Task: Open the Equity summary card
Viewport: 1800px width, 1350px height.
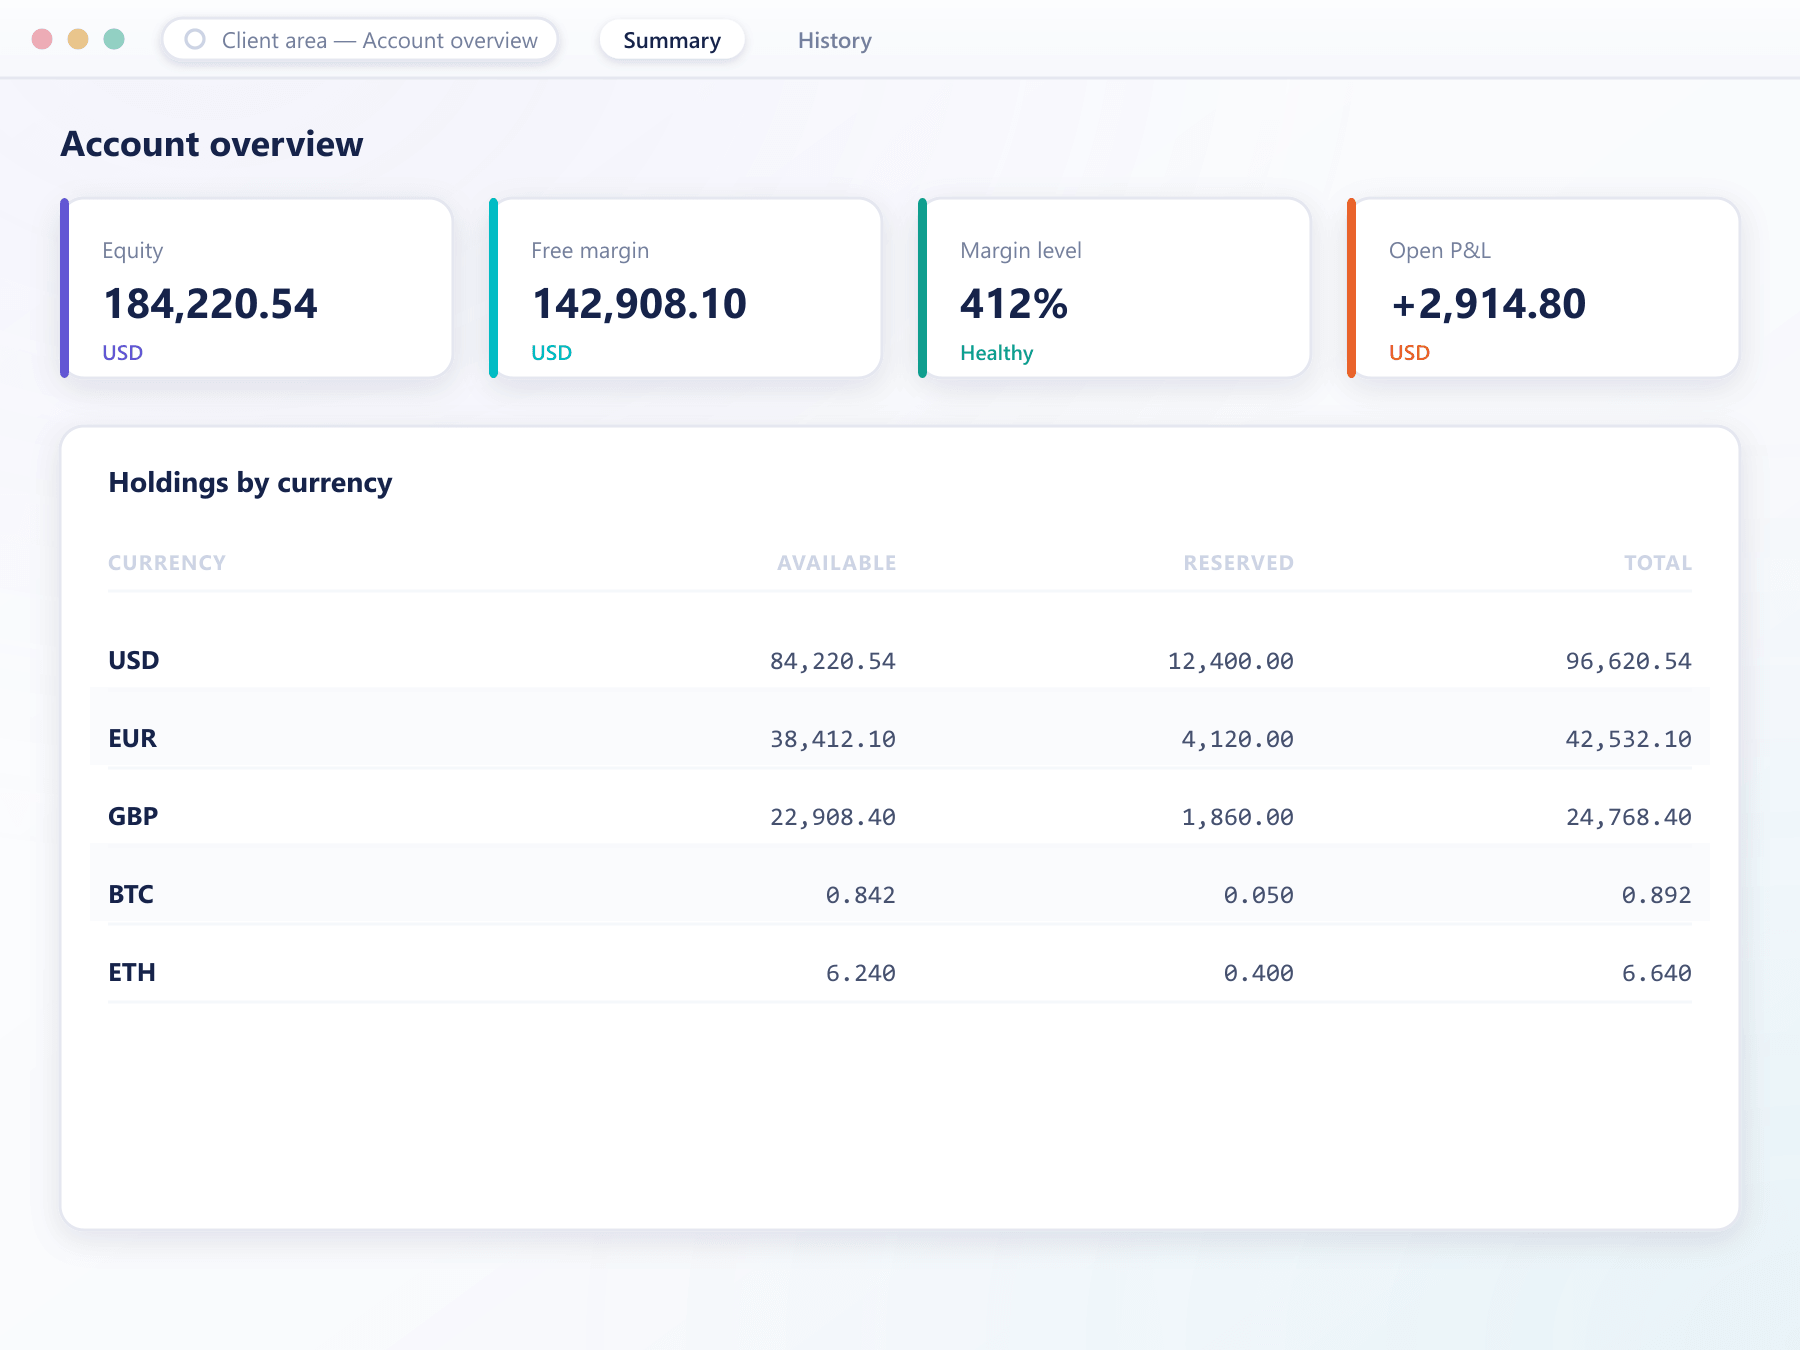Action: click(x=257, y=288)
